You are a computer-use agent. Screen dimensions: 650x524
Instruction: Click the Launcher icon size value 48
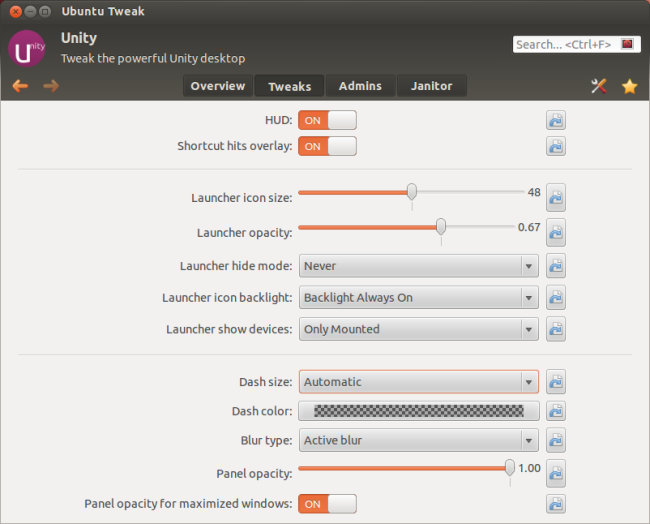(534, 192)
